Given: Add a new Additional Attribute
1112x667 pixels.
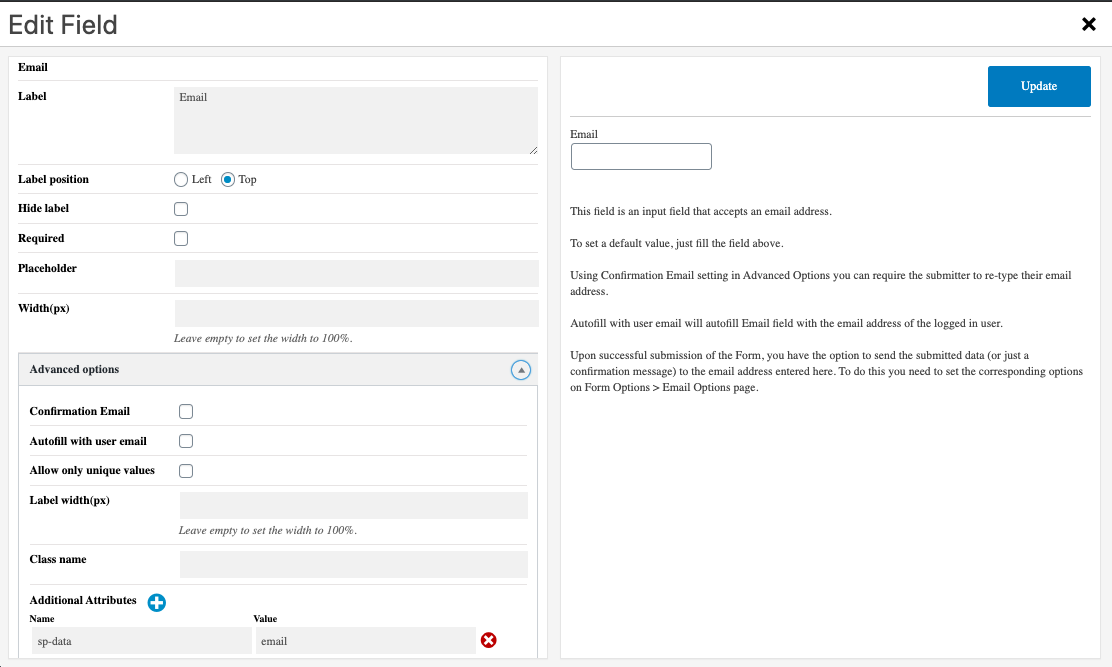Looking at the screenshot, I should (x=157, y=602).
